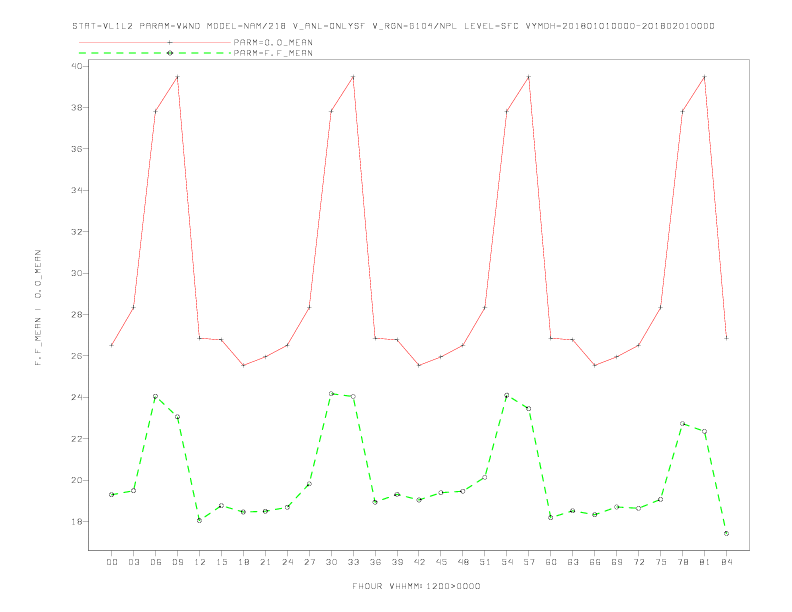
Task: Click the 15 forecast hour label on horizontal axis
Action: [221, 562]
